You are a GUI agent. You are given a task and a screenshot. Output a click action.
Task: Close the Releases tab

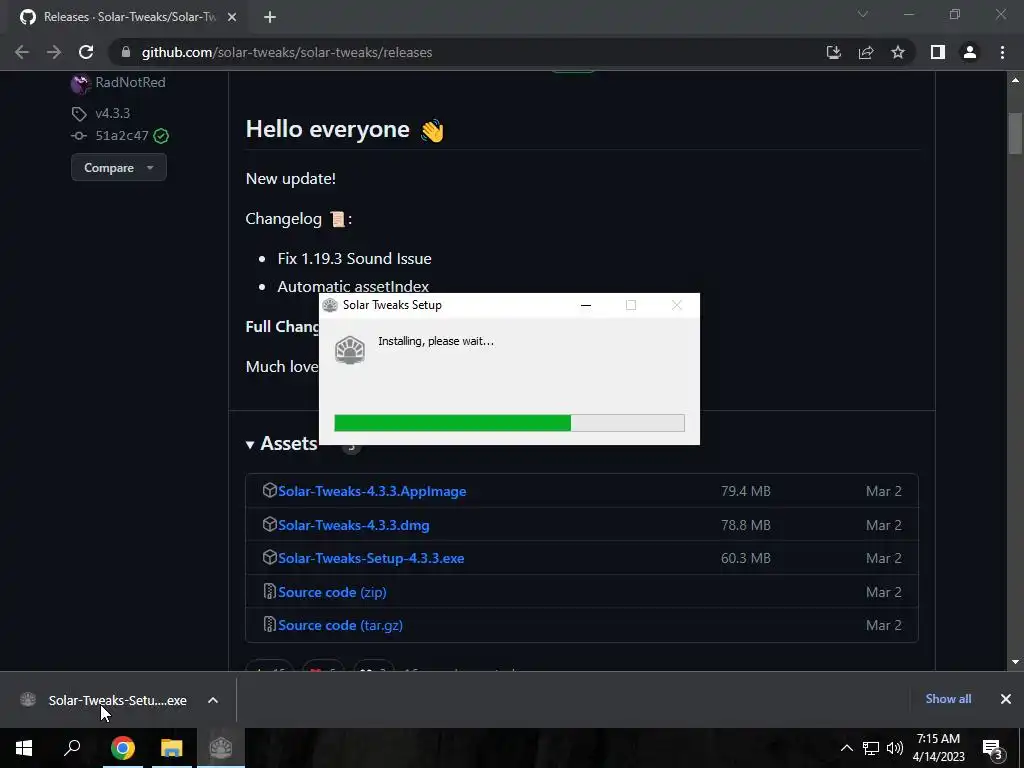point(232,17)
